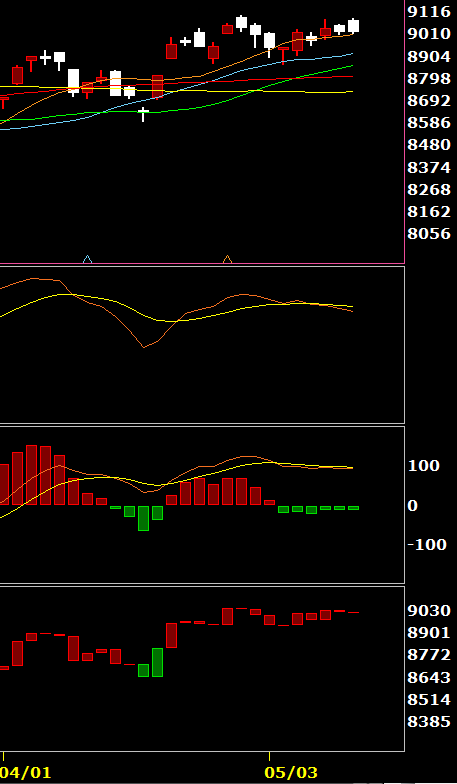
Task: Click the right end of the light blue moving average line
Action: pos(352,54)
